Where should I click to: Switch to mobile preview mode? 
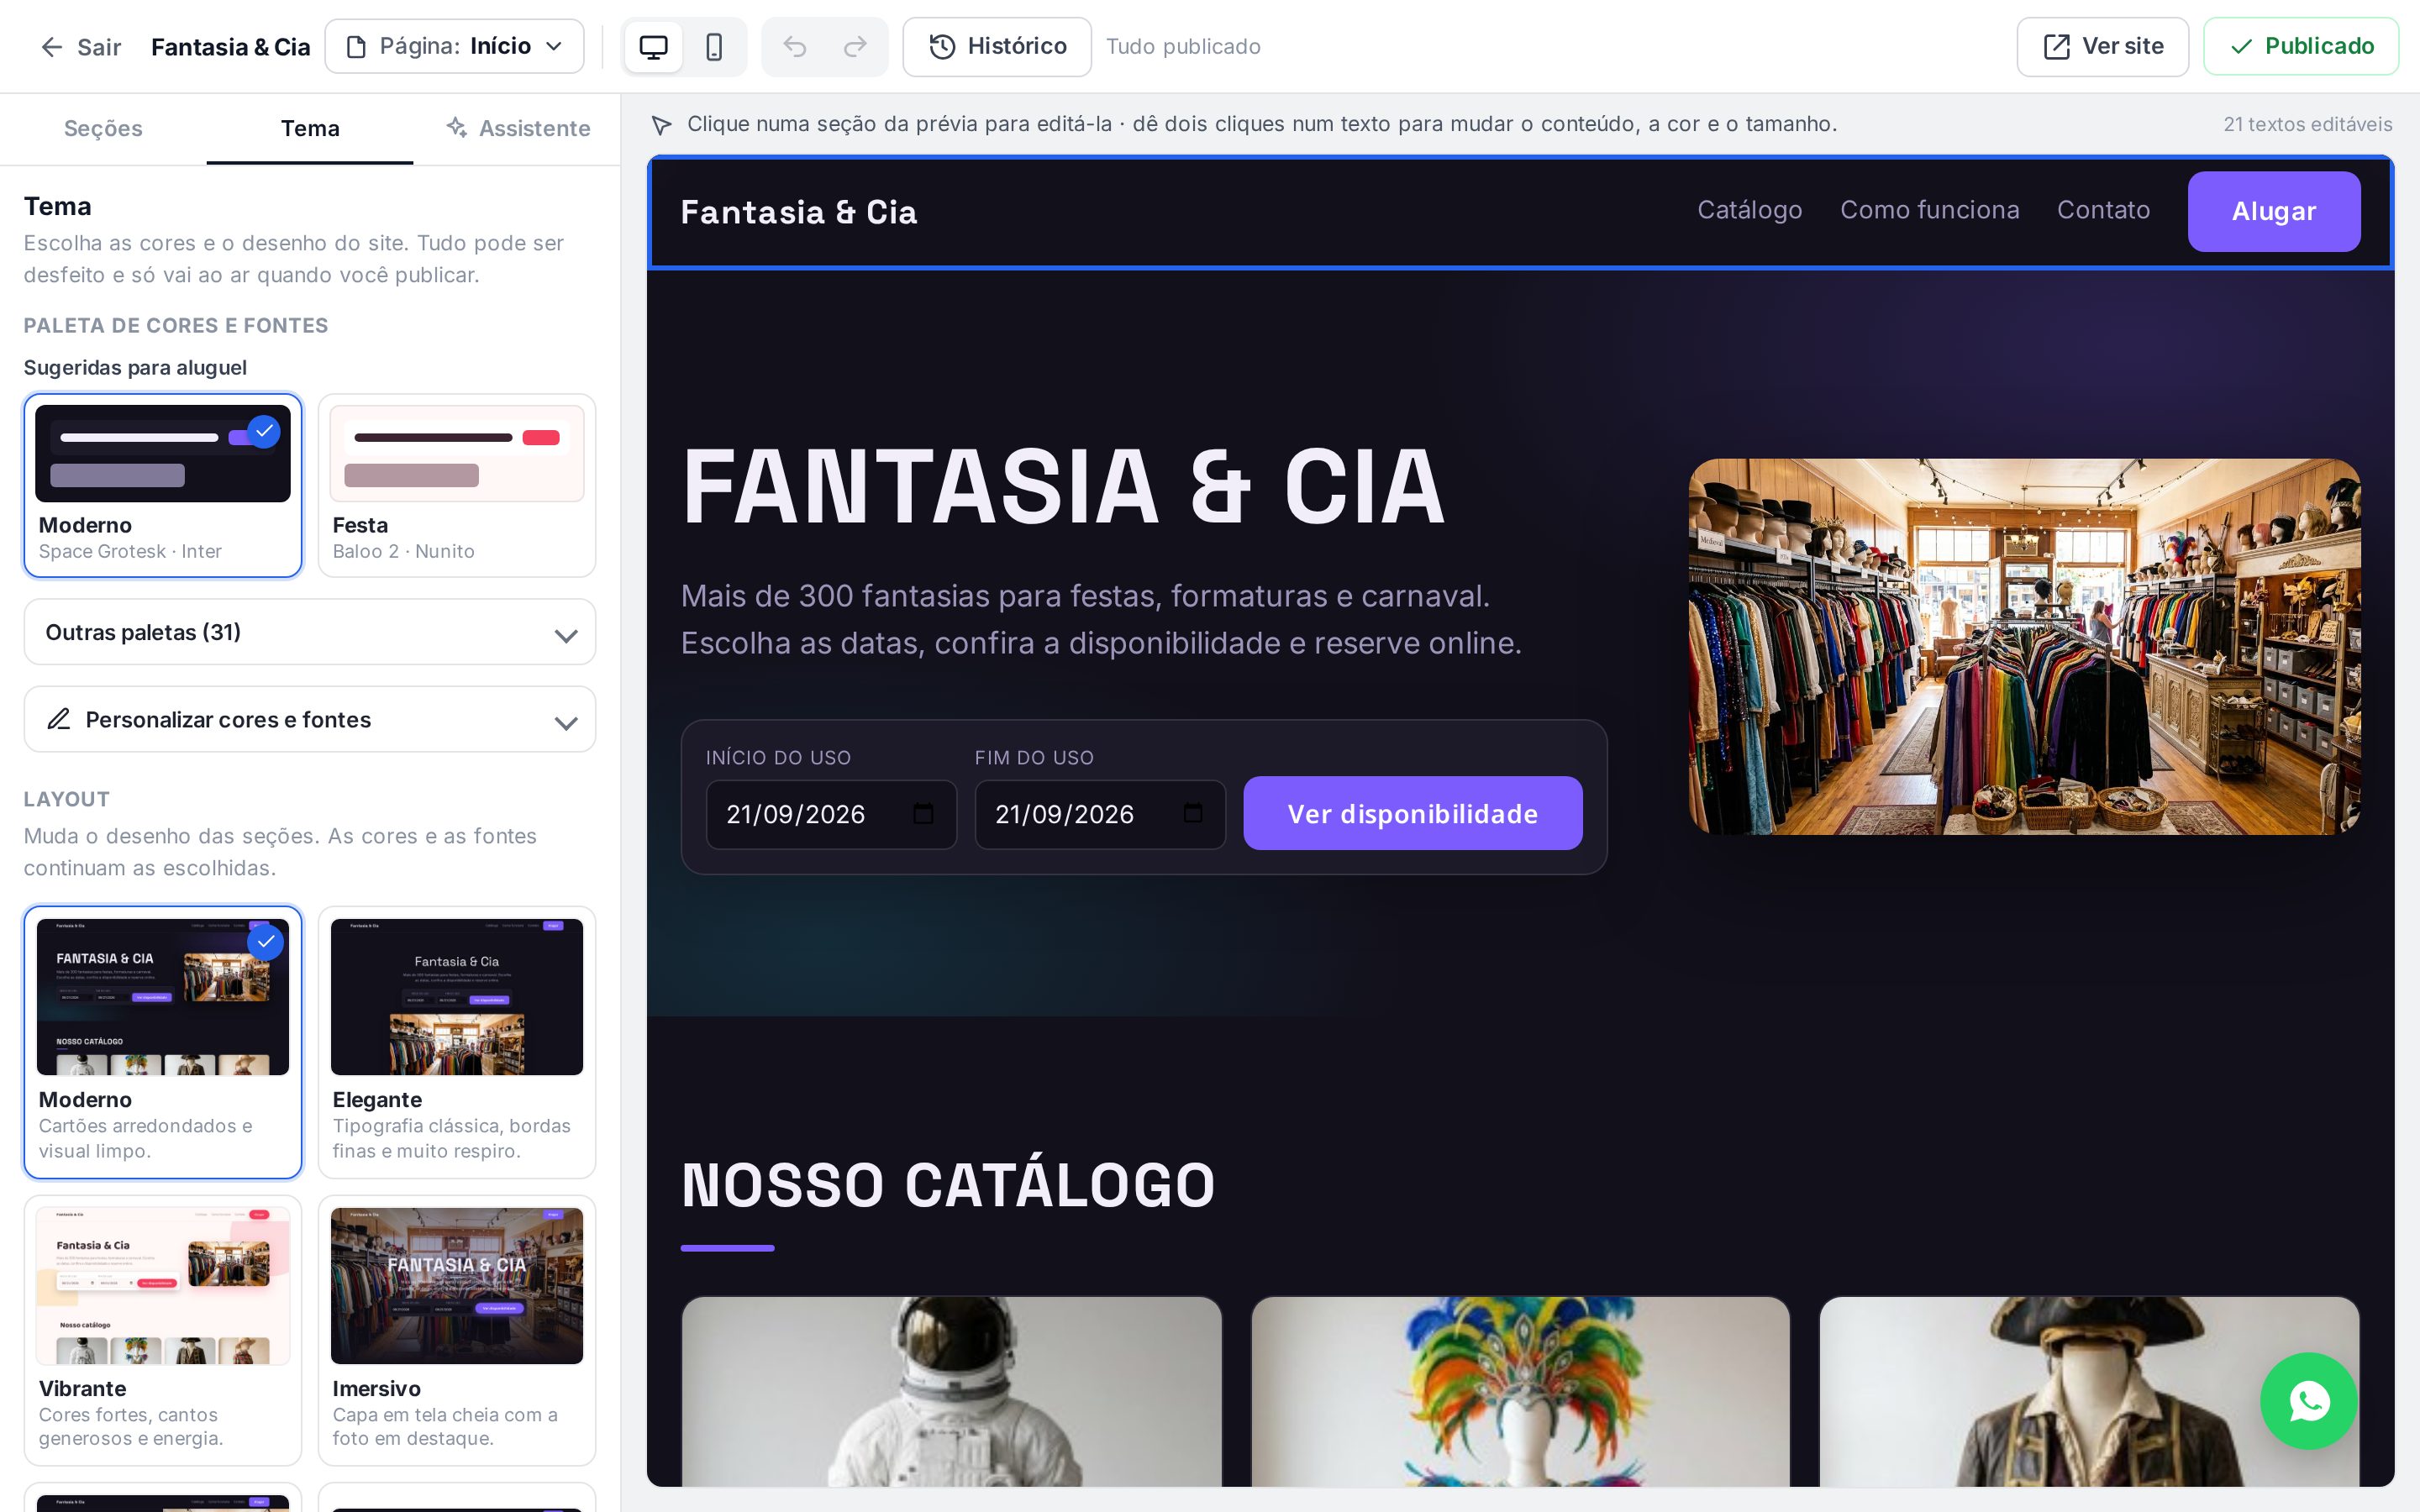point(714,47)
